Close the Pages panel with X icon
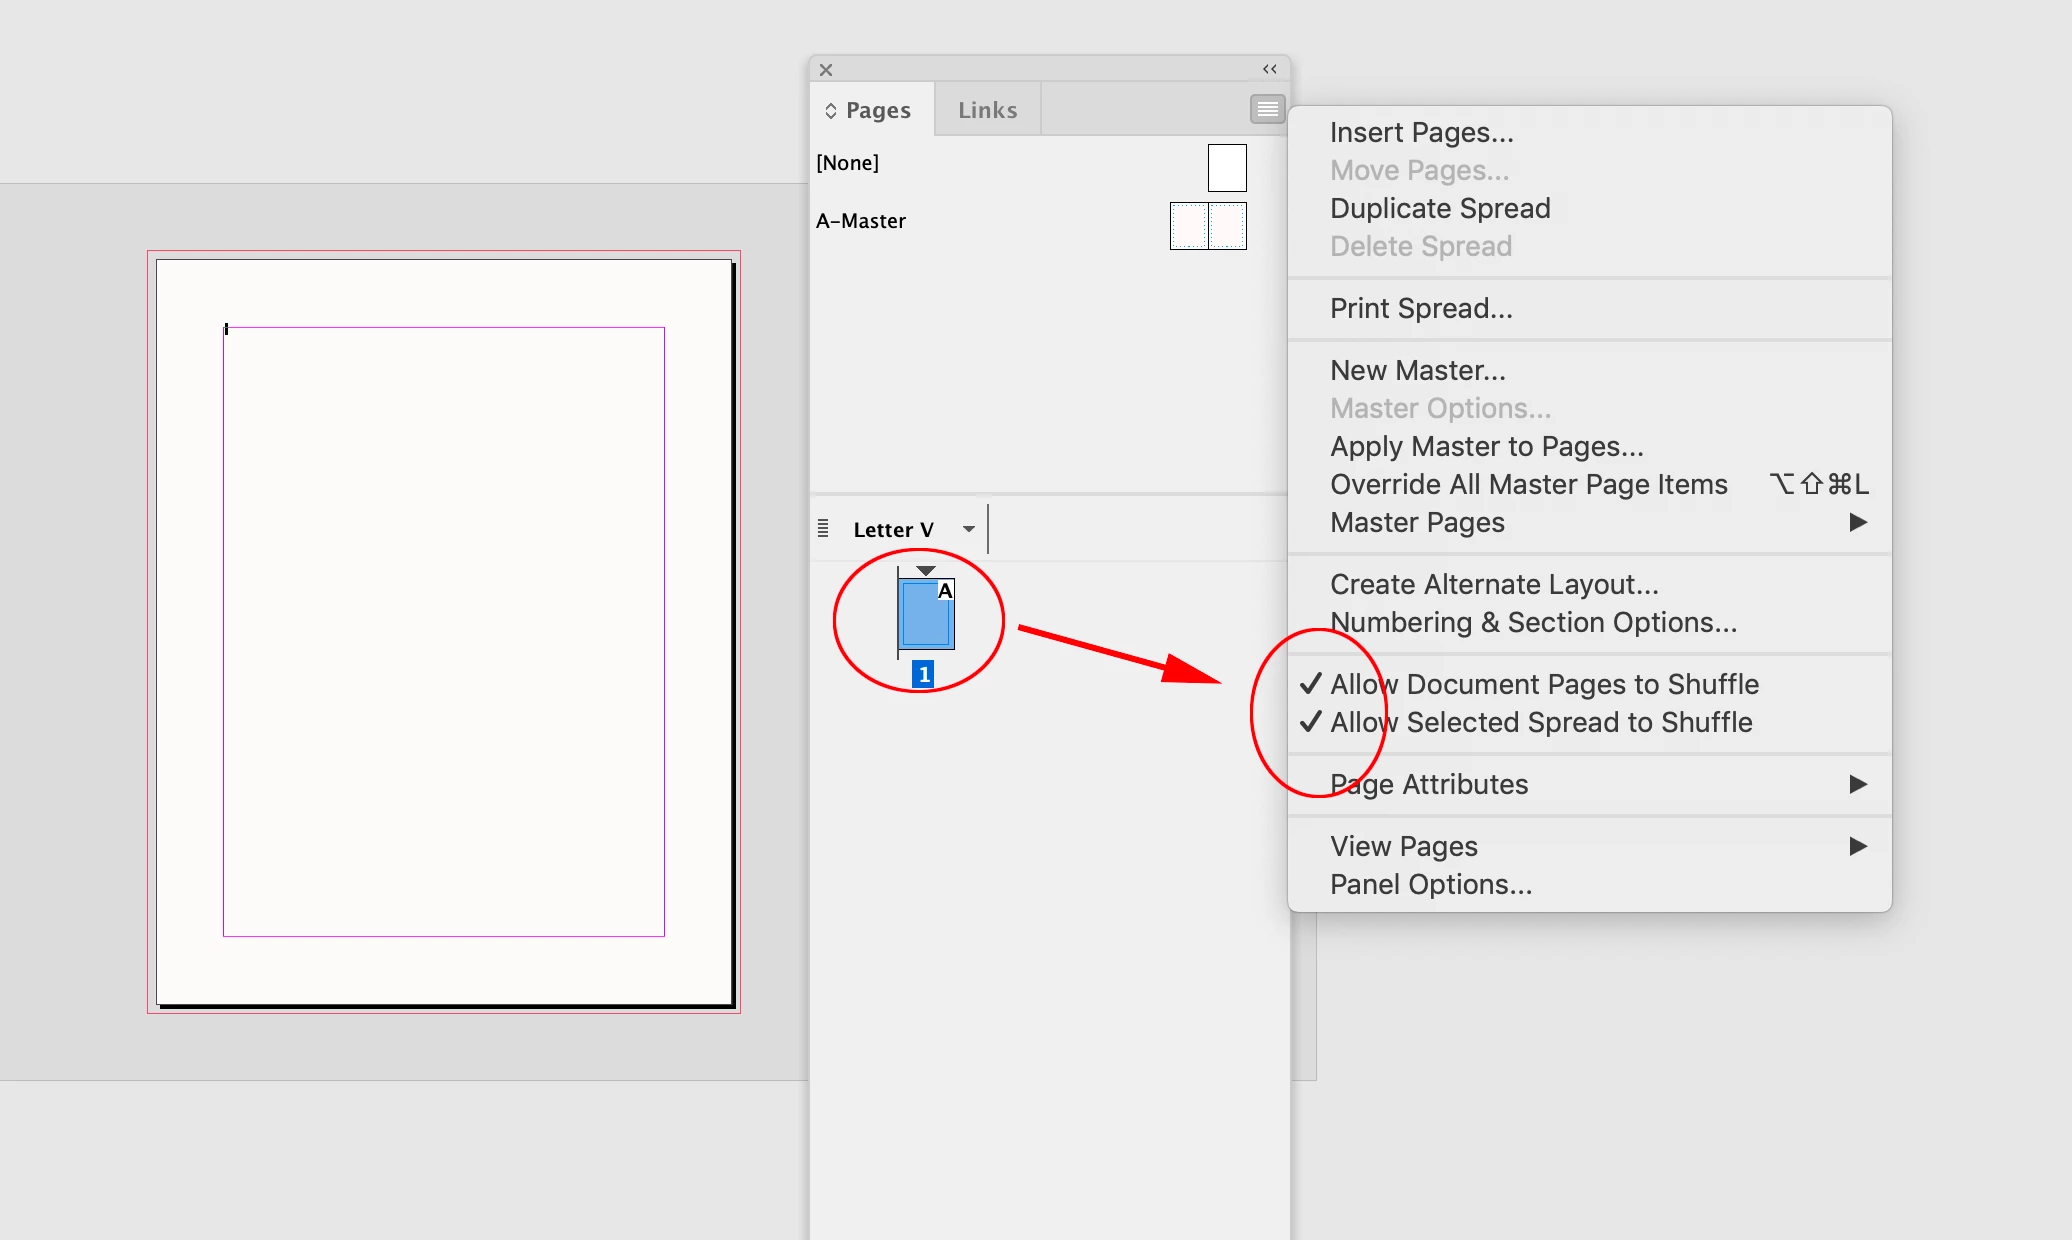The image size is (2072, 1240). click(x=826, y=70)
